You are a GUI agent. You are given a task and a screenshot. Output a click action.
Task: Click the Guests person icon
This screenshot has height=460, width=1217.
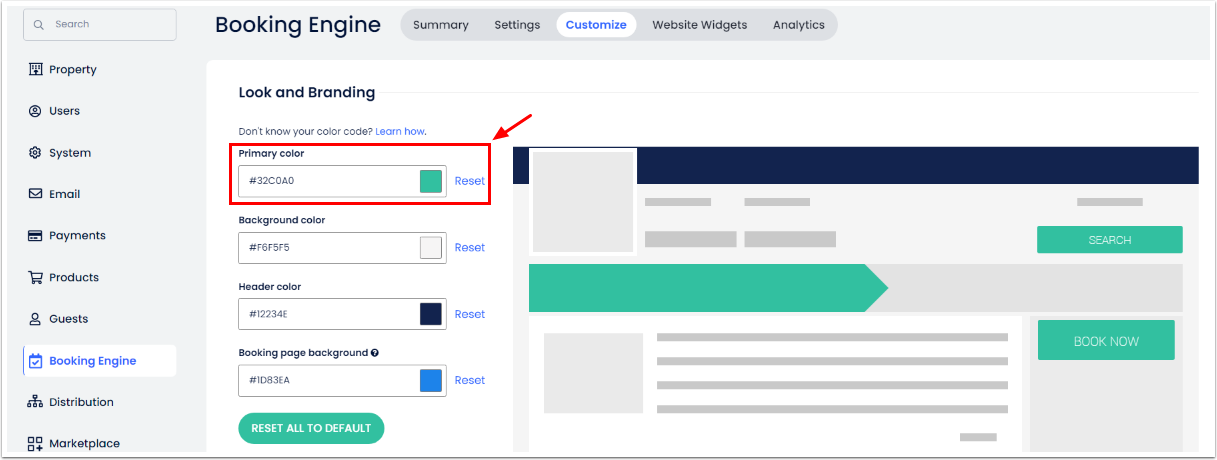click(36, 319)
